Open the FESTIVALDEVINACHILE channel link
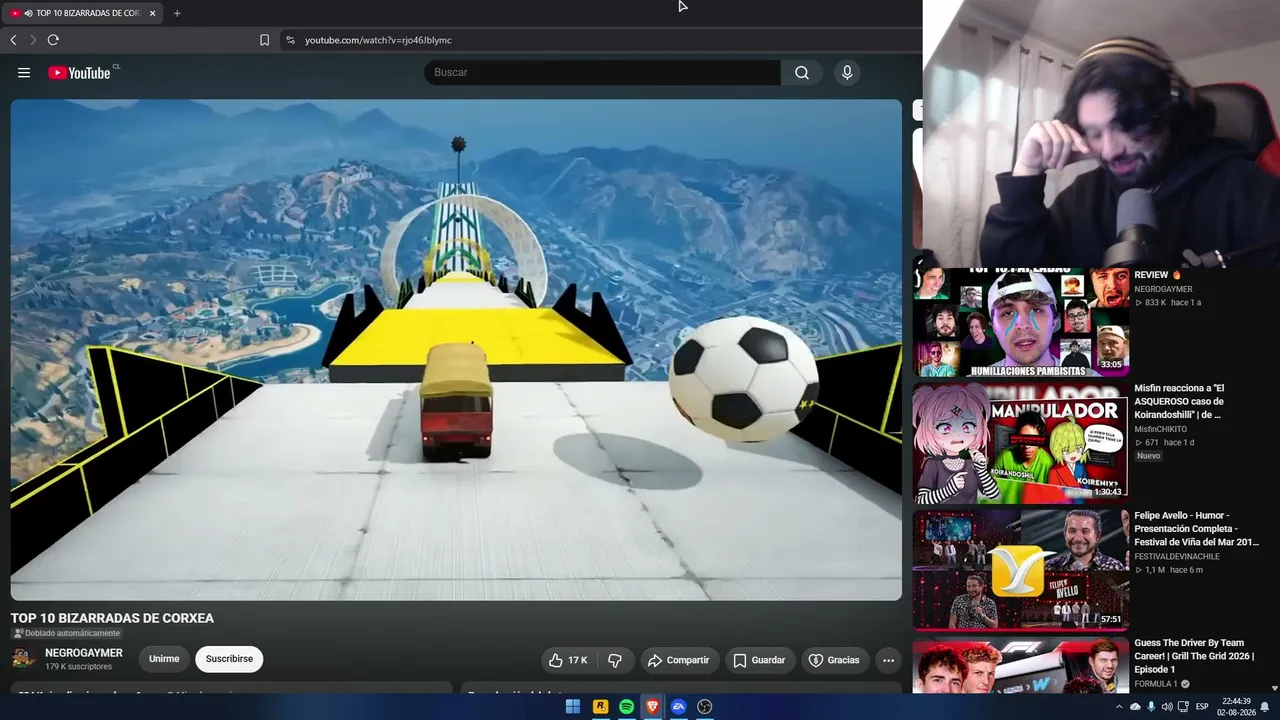The height and width of the screenshot is (720, 1280). click(x=1177, y=556)
